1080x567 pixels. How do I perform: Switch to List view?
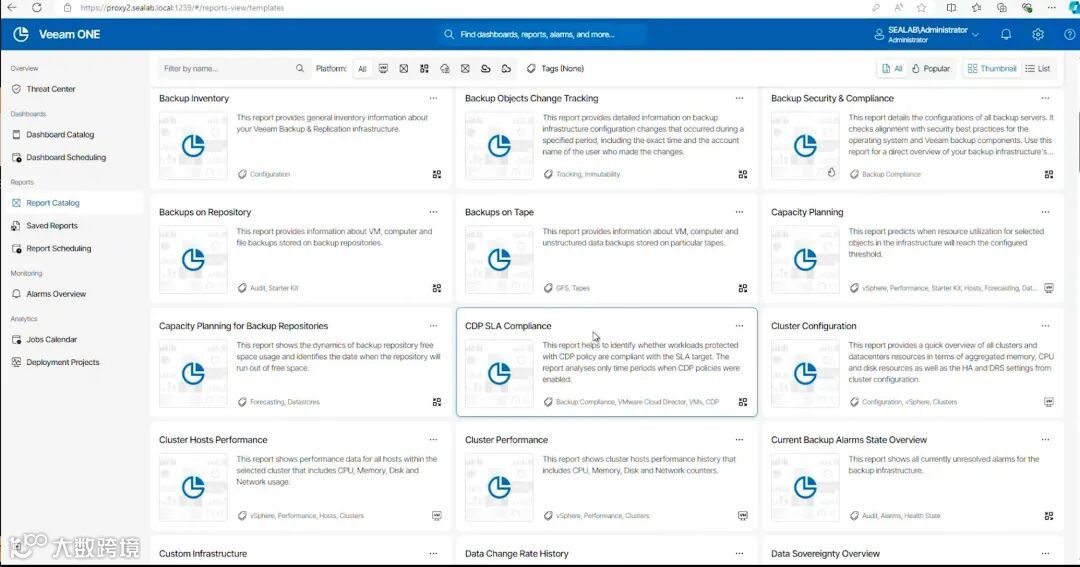(1037, 68)
